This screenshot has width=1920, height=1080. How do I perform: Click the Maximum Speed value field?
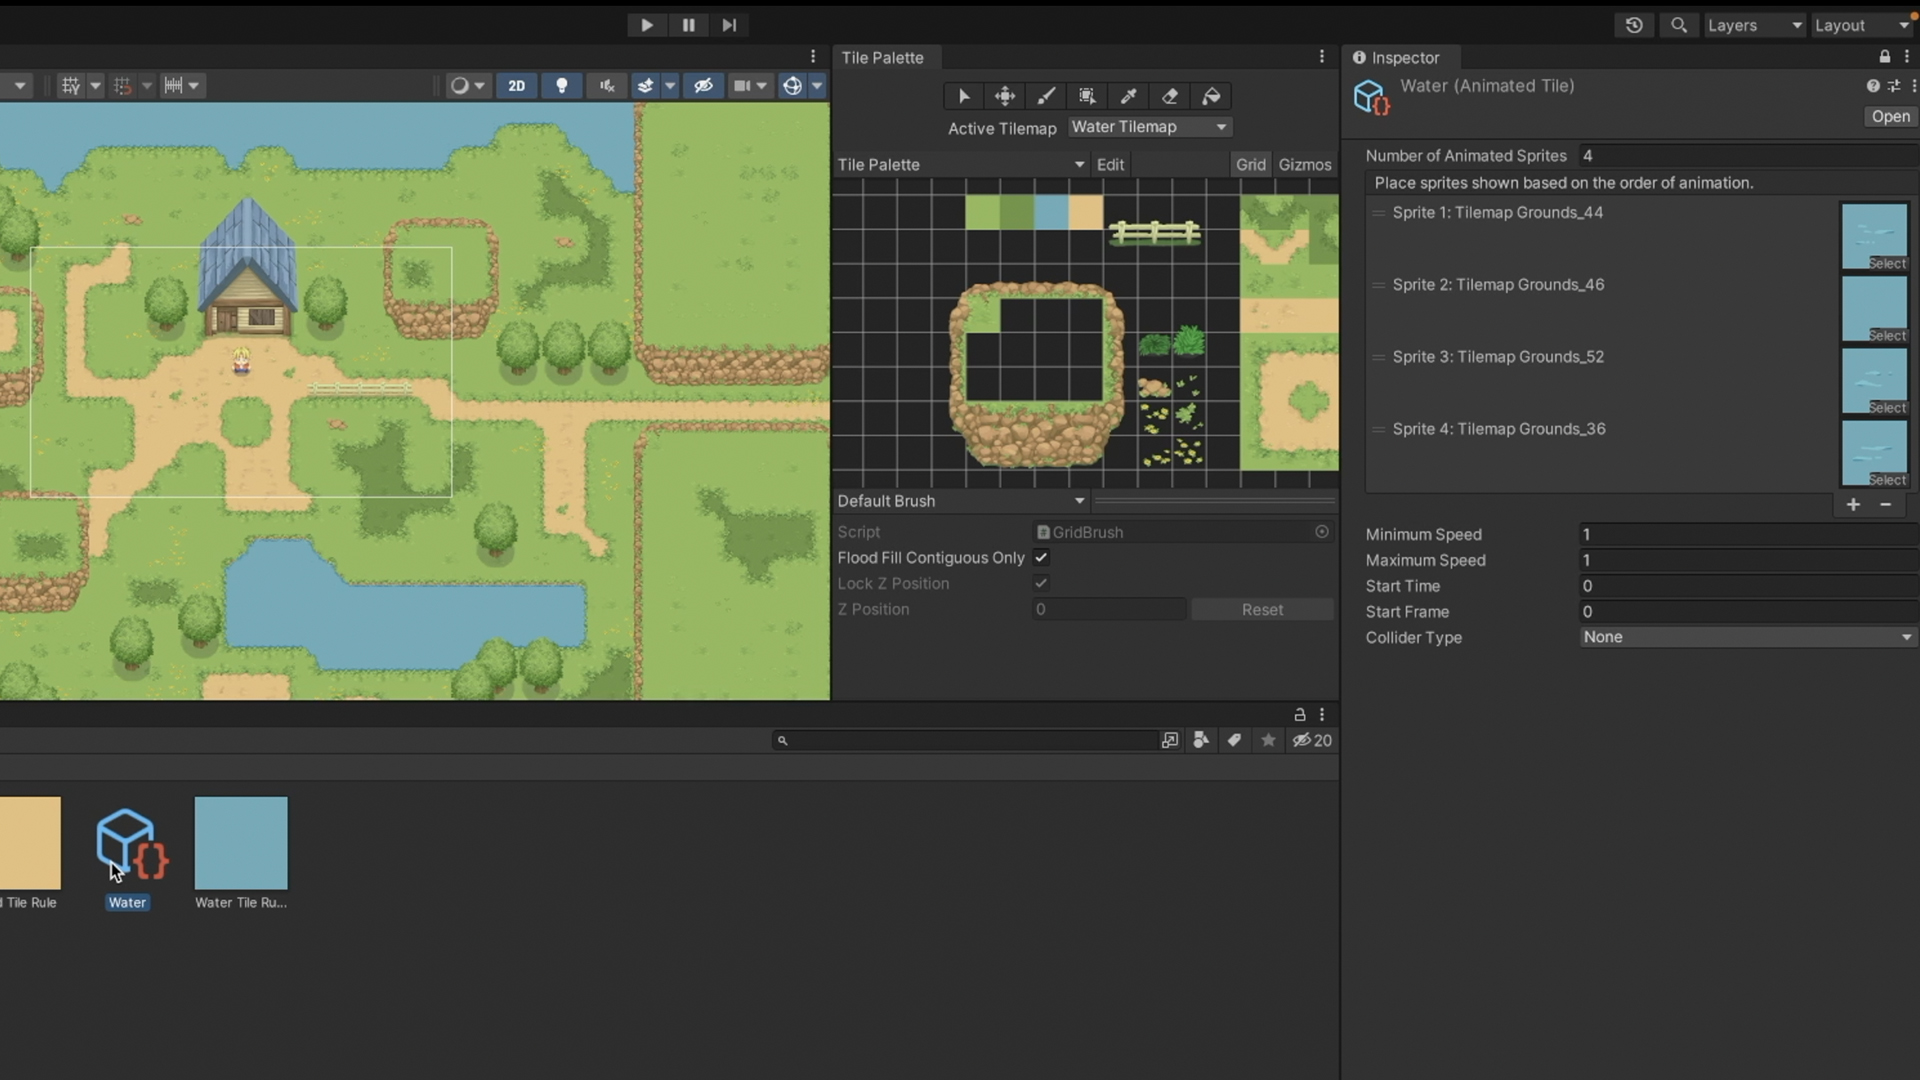[1747, 560]
